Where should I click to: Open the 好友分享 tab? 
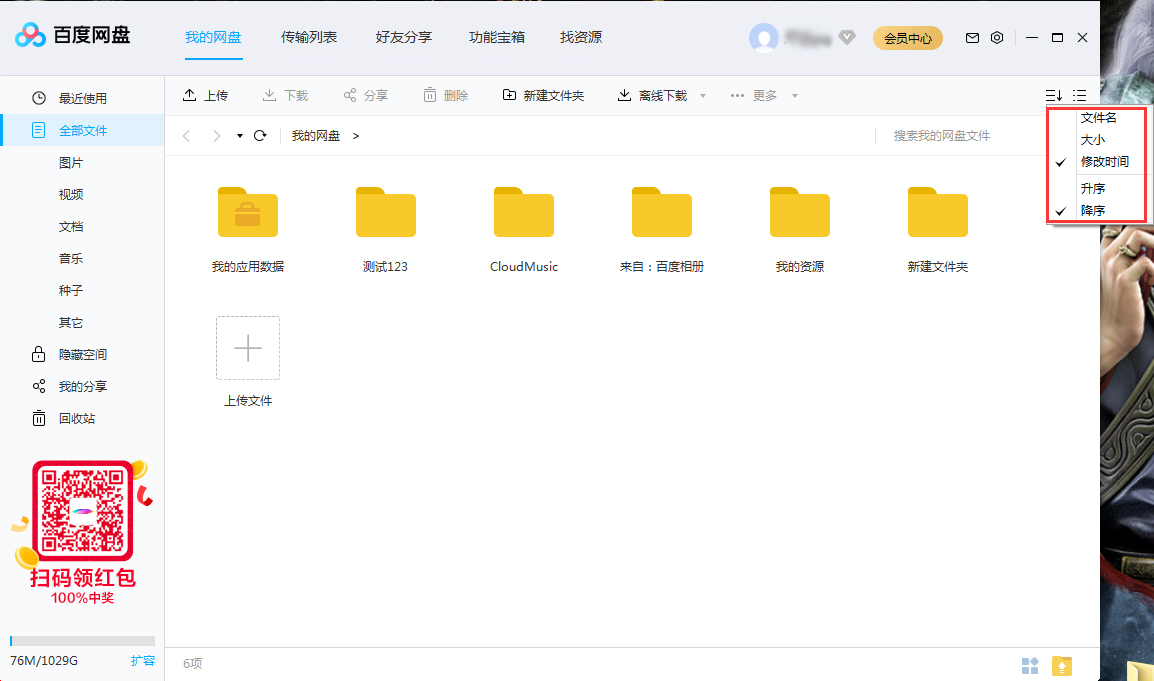[x=403, y=38]
